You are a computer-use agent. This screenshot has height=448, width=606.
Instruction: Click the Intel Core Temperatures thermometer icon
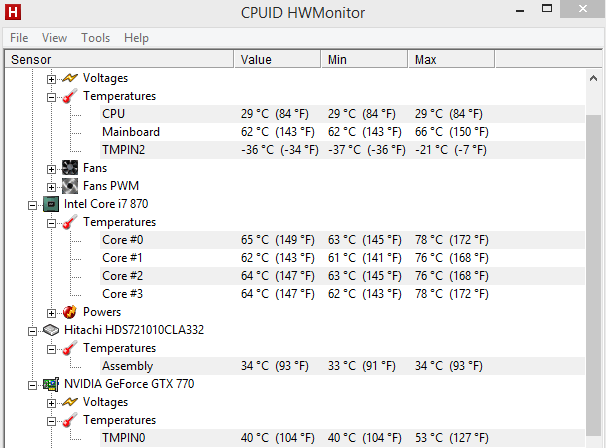coord(70,222)
